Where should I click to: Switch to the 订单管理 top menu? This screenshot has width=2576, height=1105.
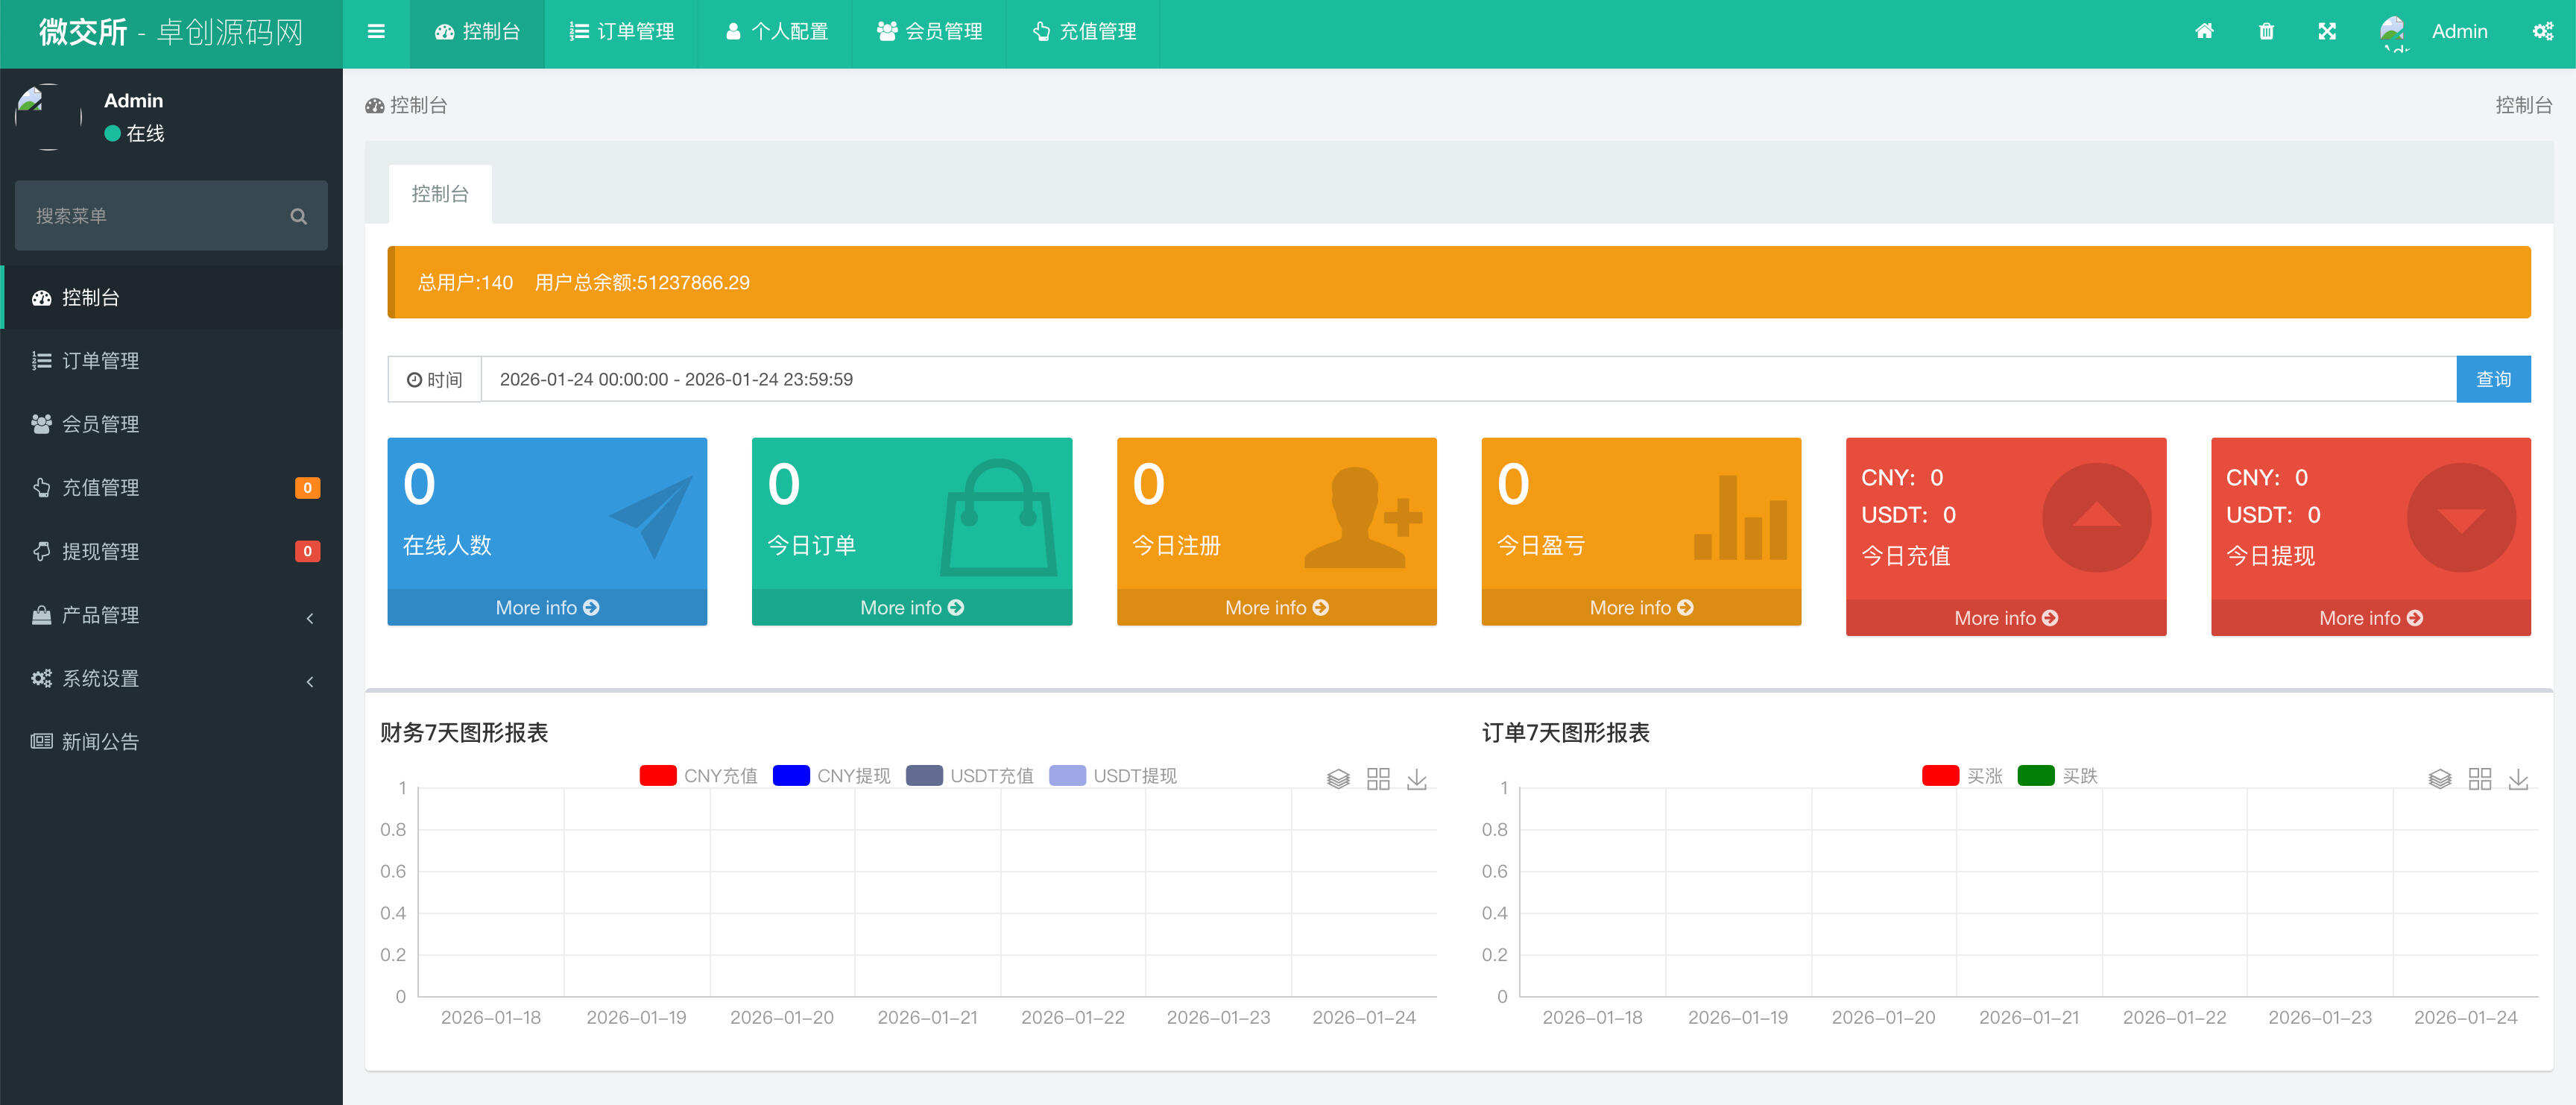[622, 31]
